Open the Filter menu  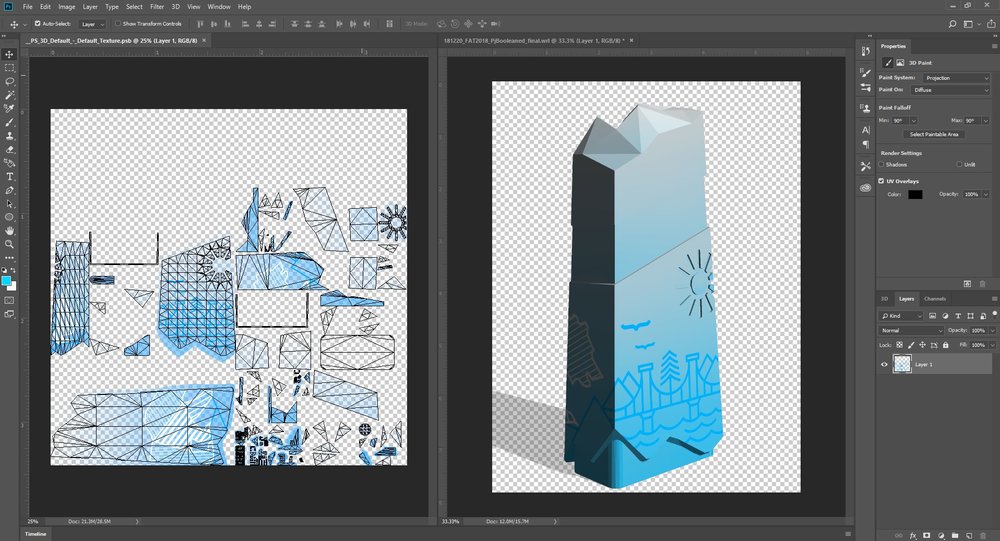tap(157, 6)
